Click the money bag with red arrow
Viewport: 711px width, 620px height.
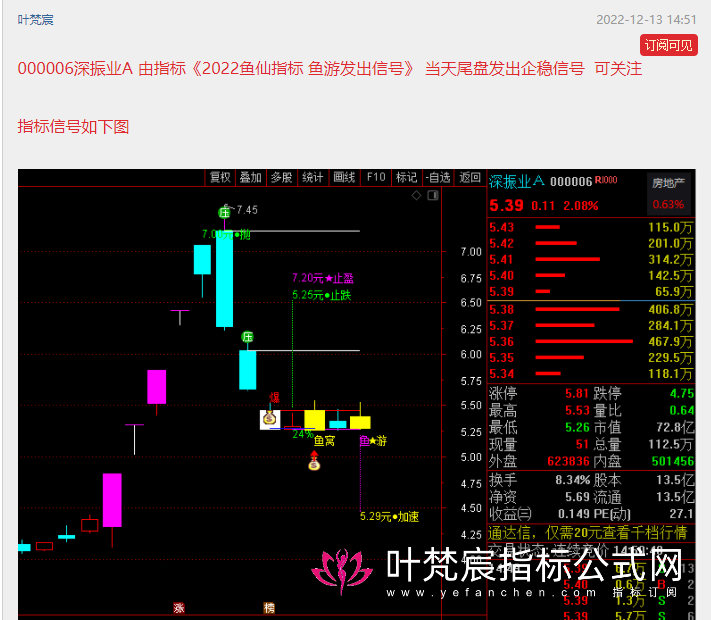[314, 460]
